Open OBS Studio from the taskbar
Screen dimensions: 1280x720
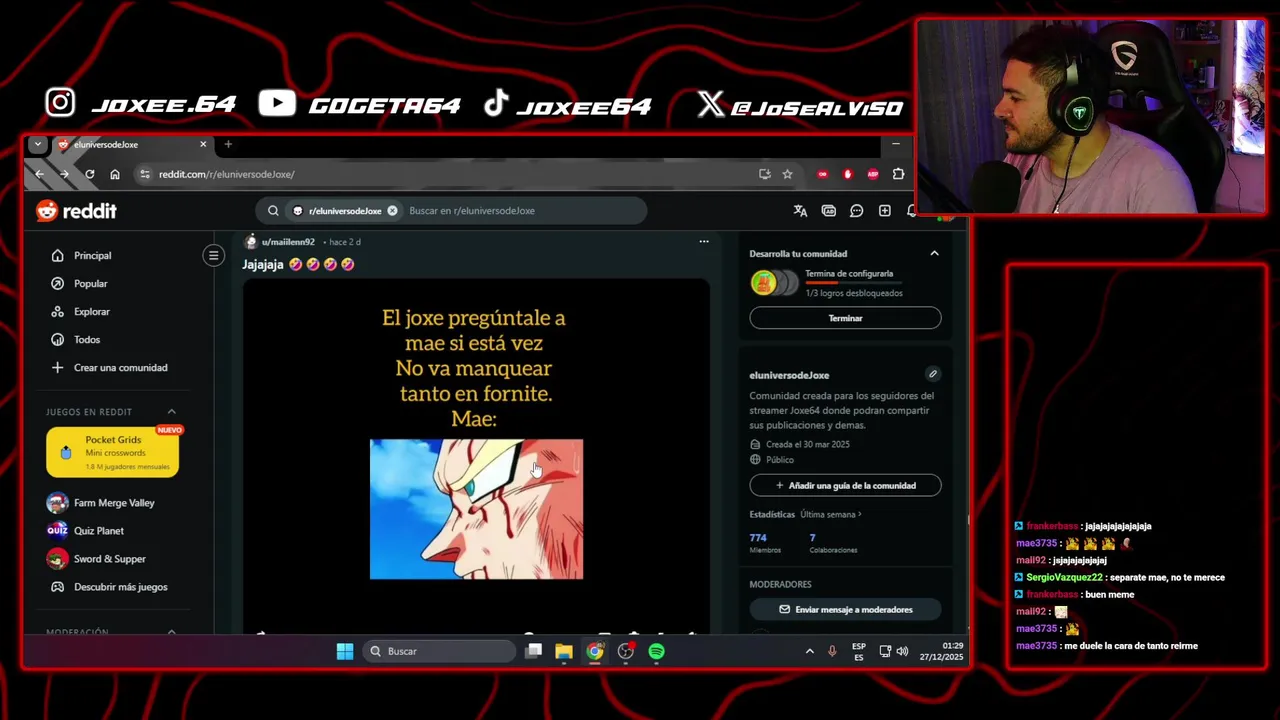pyautogui.click(x=626, y=651)
